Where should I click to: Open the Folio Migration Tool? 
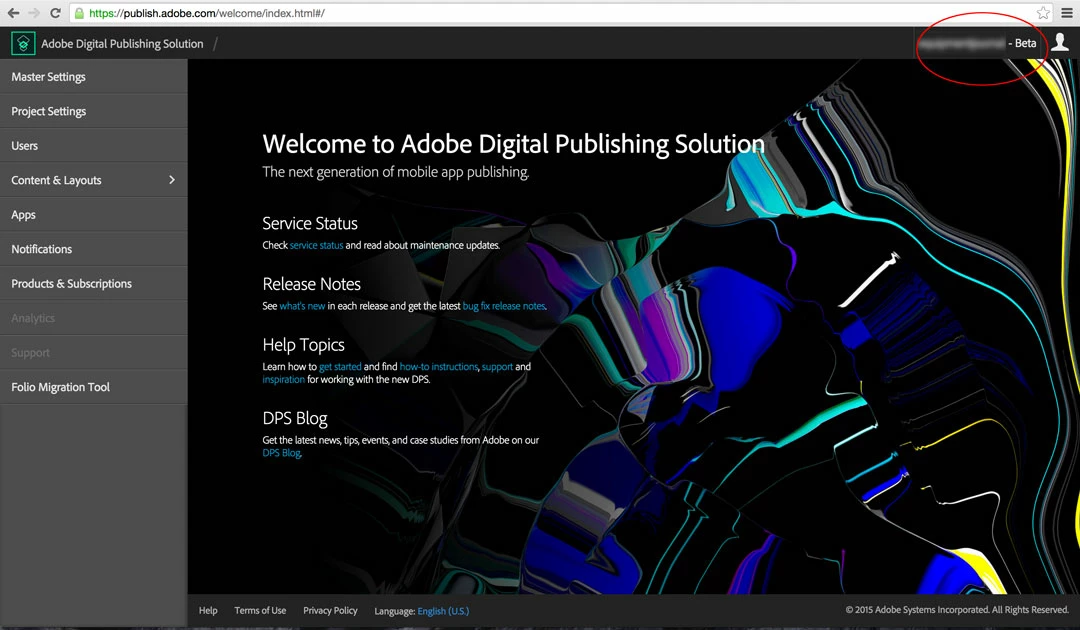94,386
